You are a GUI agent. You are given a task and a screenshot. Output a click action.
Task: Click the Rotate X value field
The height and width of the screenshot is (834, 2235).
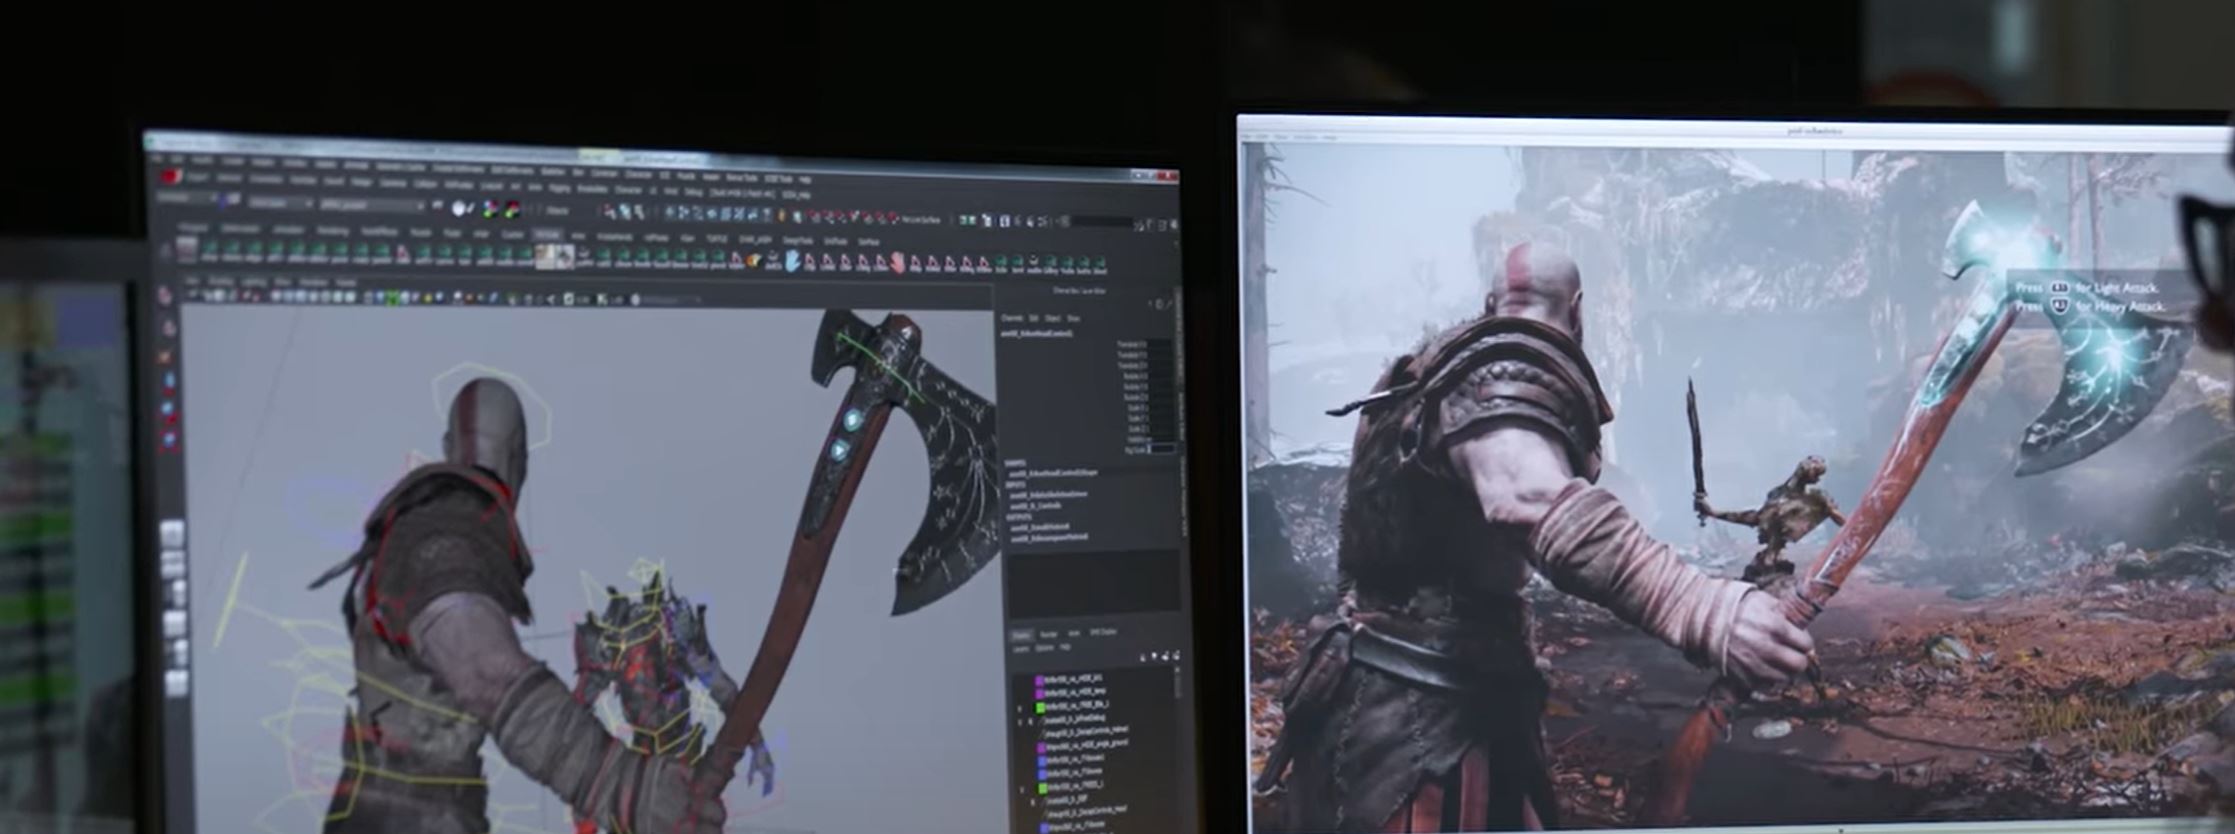coord(1159,376)
